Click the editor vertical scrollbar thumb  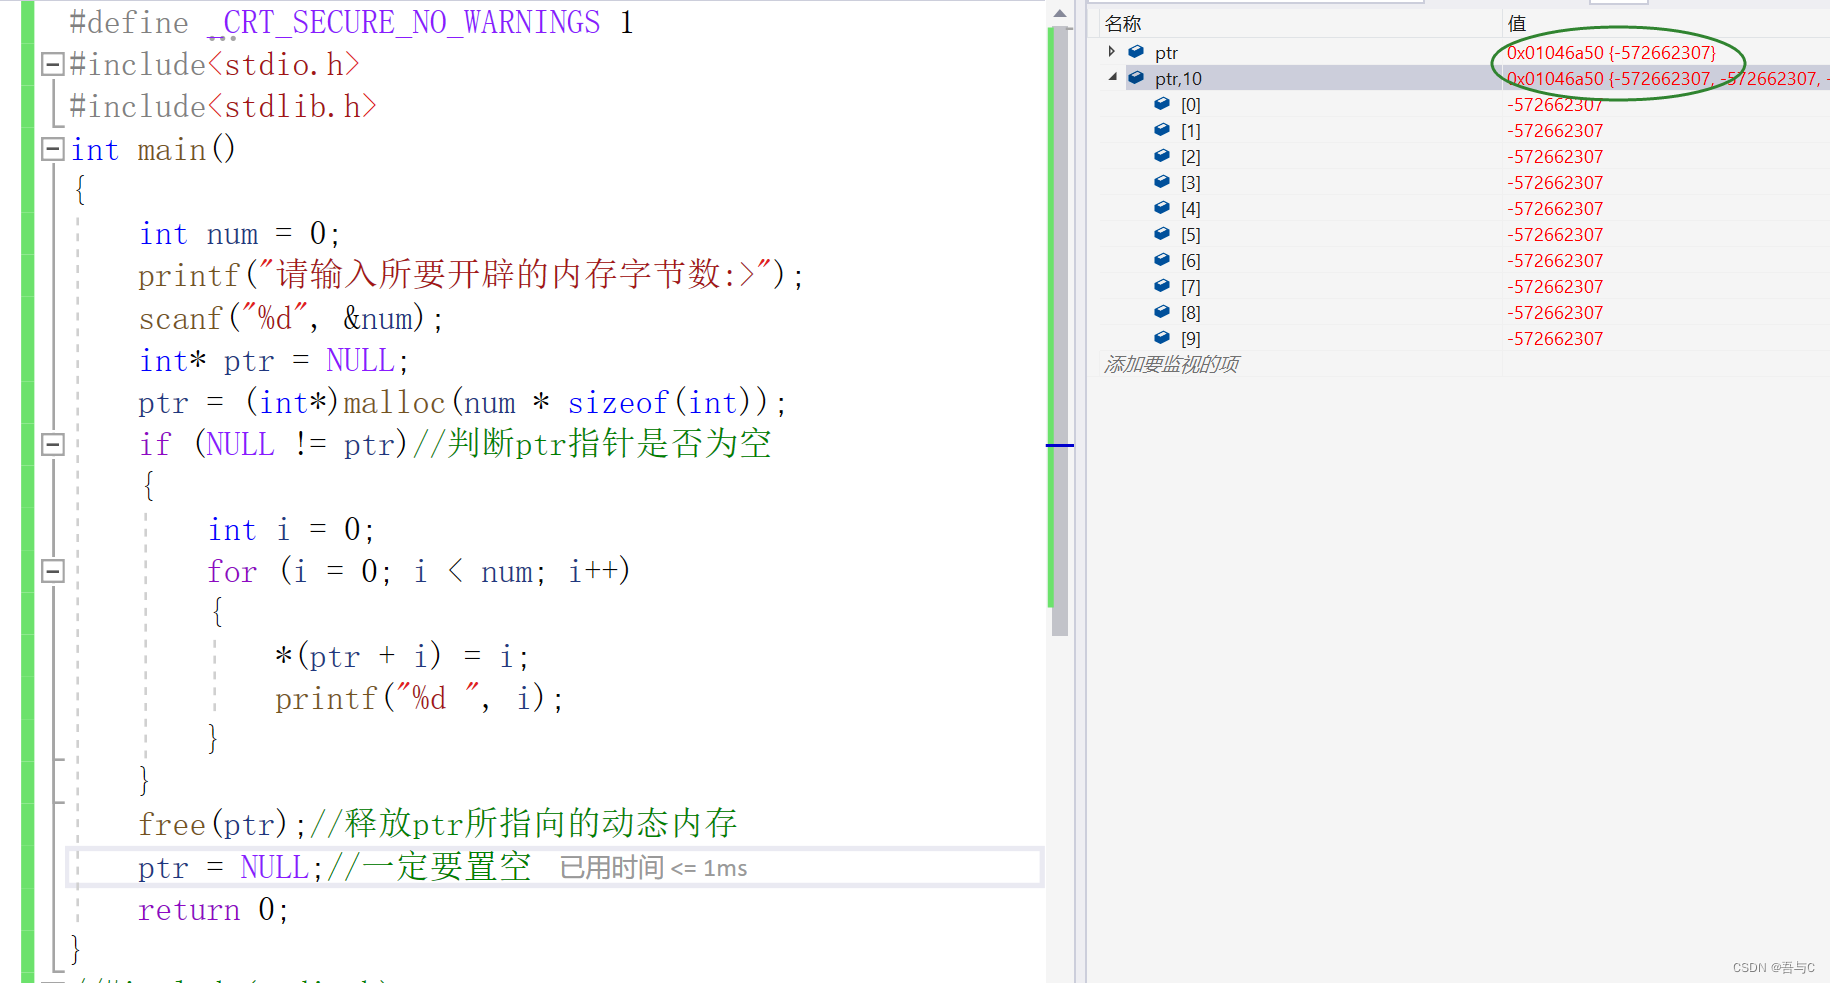(x=1059, y=331)
